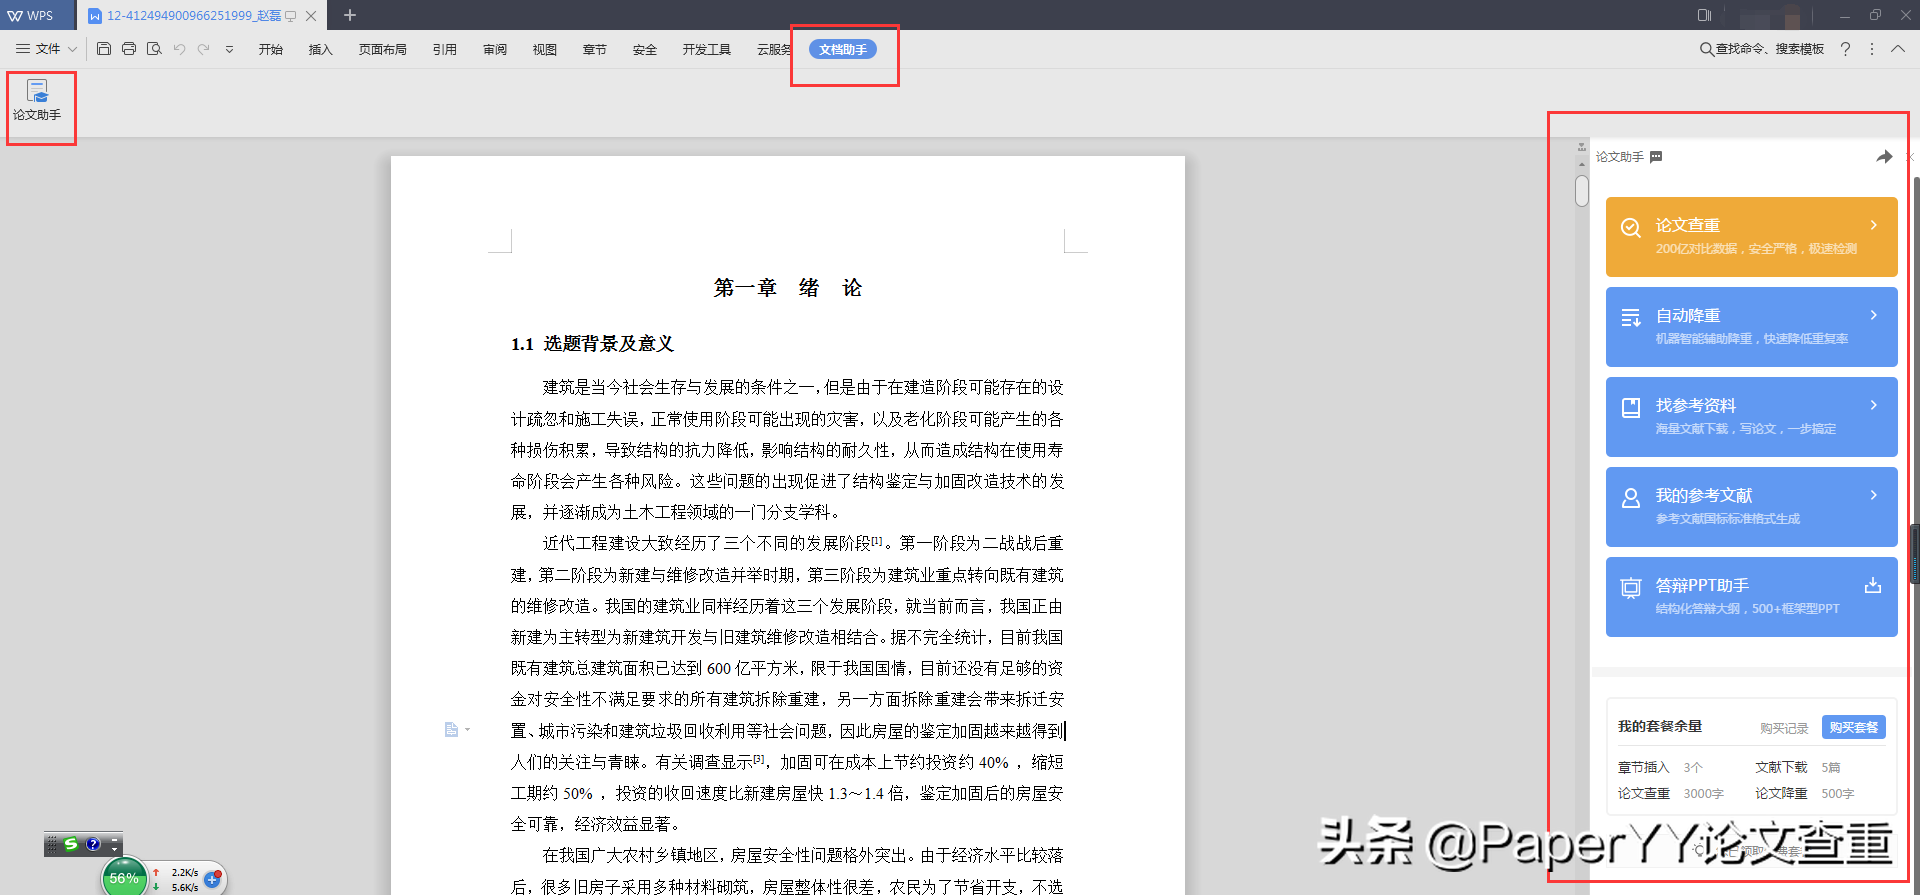The image size is (1920, 895).
Task: Switch to the 页面布局 tab
Action: (383, 50)
